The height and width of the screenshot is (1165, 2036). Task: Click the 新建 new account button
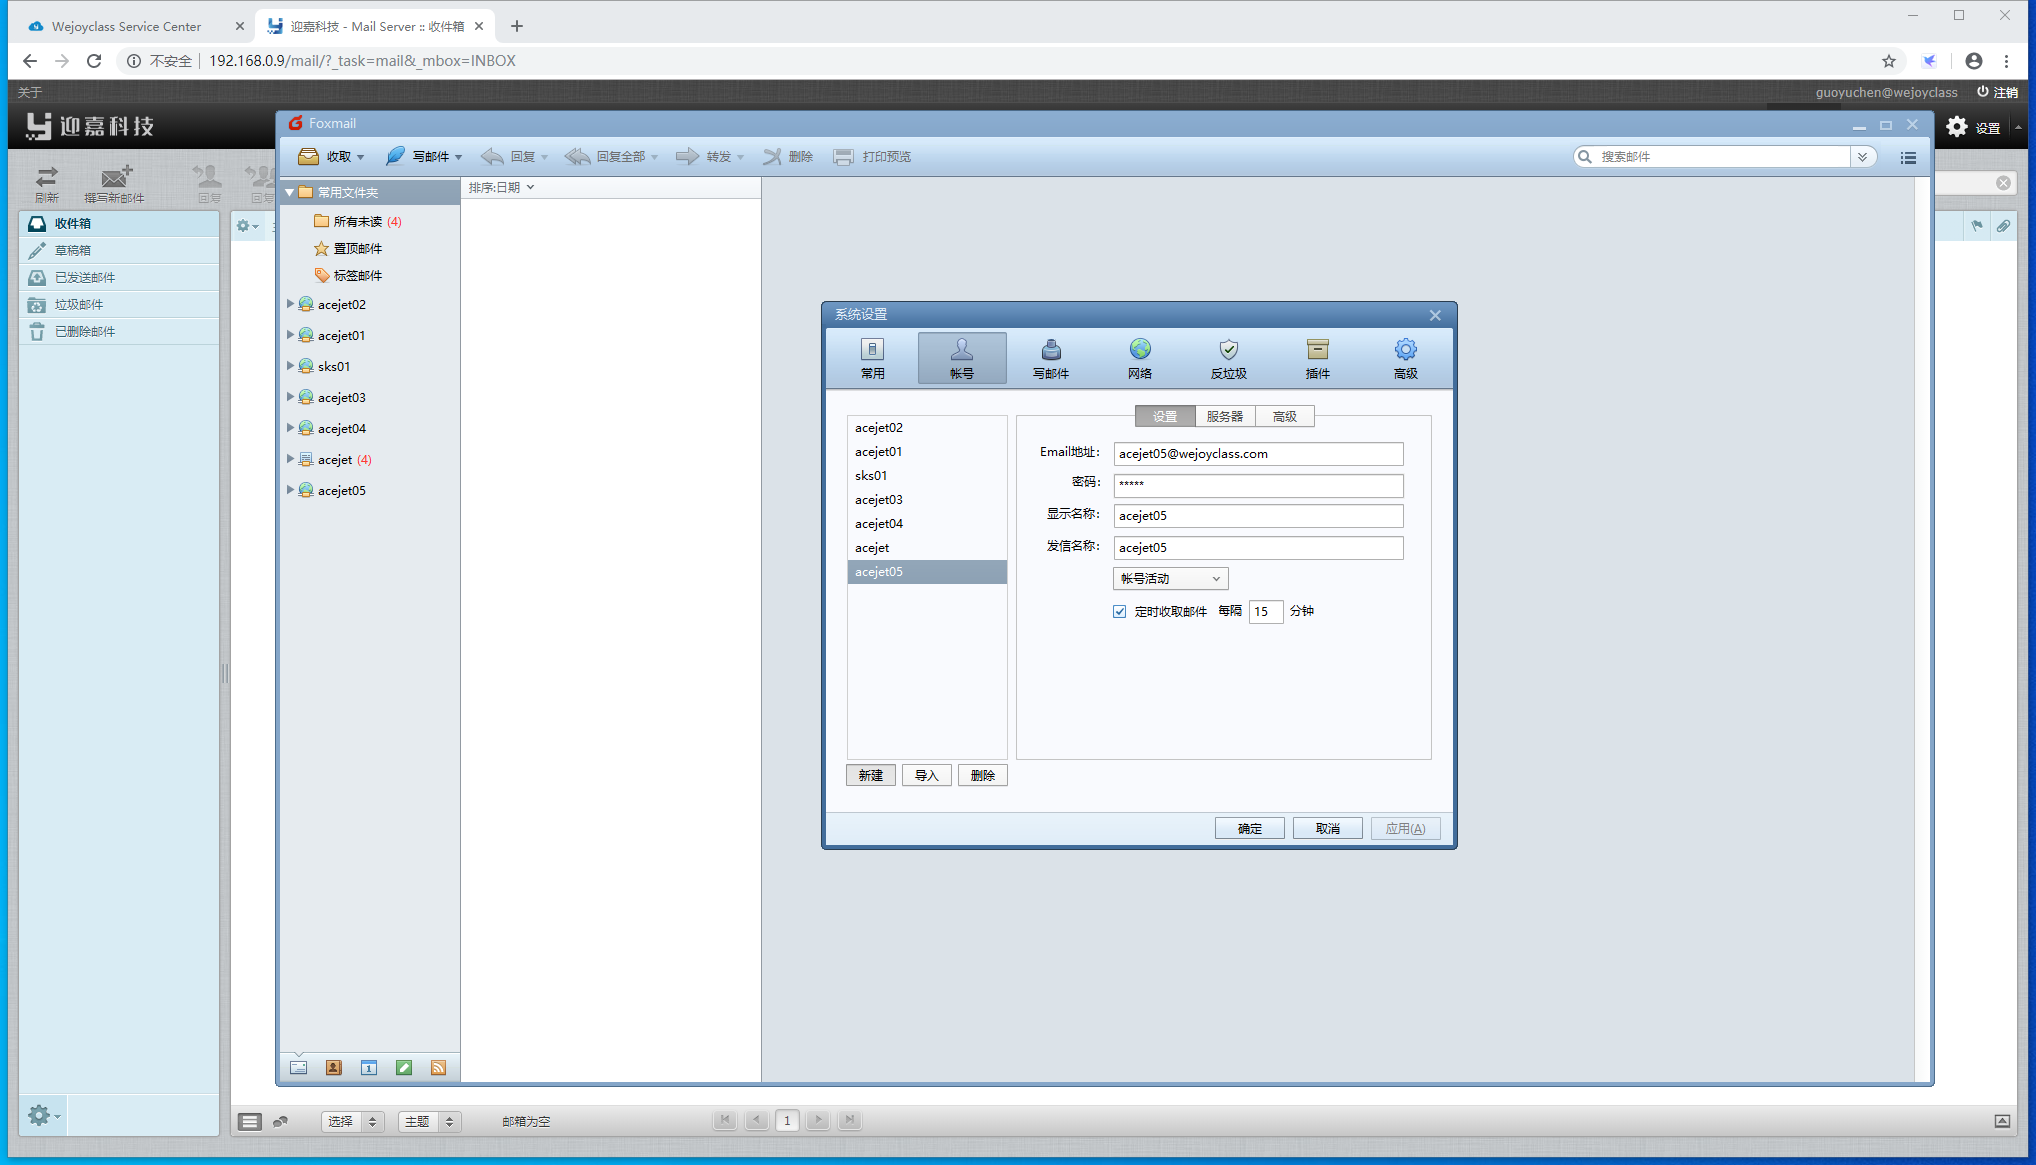click(870, 775)
